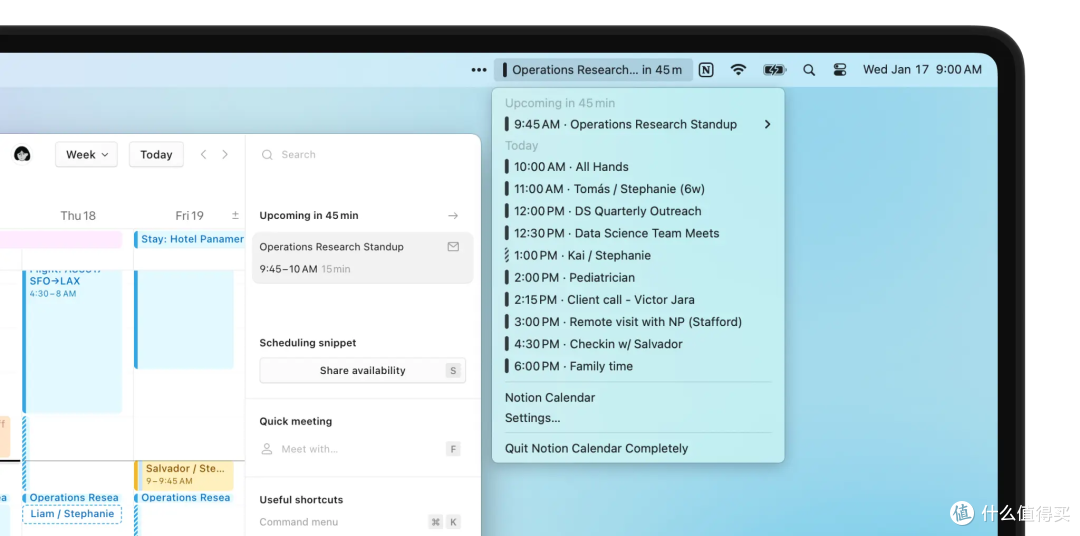Viewport: 1080px width, 536px height.
Task: Click the Scheduling snippet heading
Action: [x=308, y=342]
